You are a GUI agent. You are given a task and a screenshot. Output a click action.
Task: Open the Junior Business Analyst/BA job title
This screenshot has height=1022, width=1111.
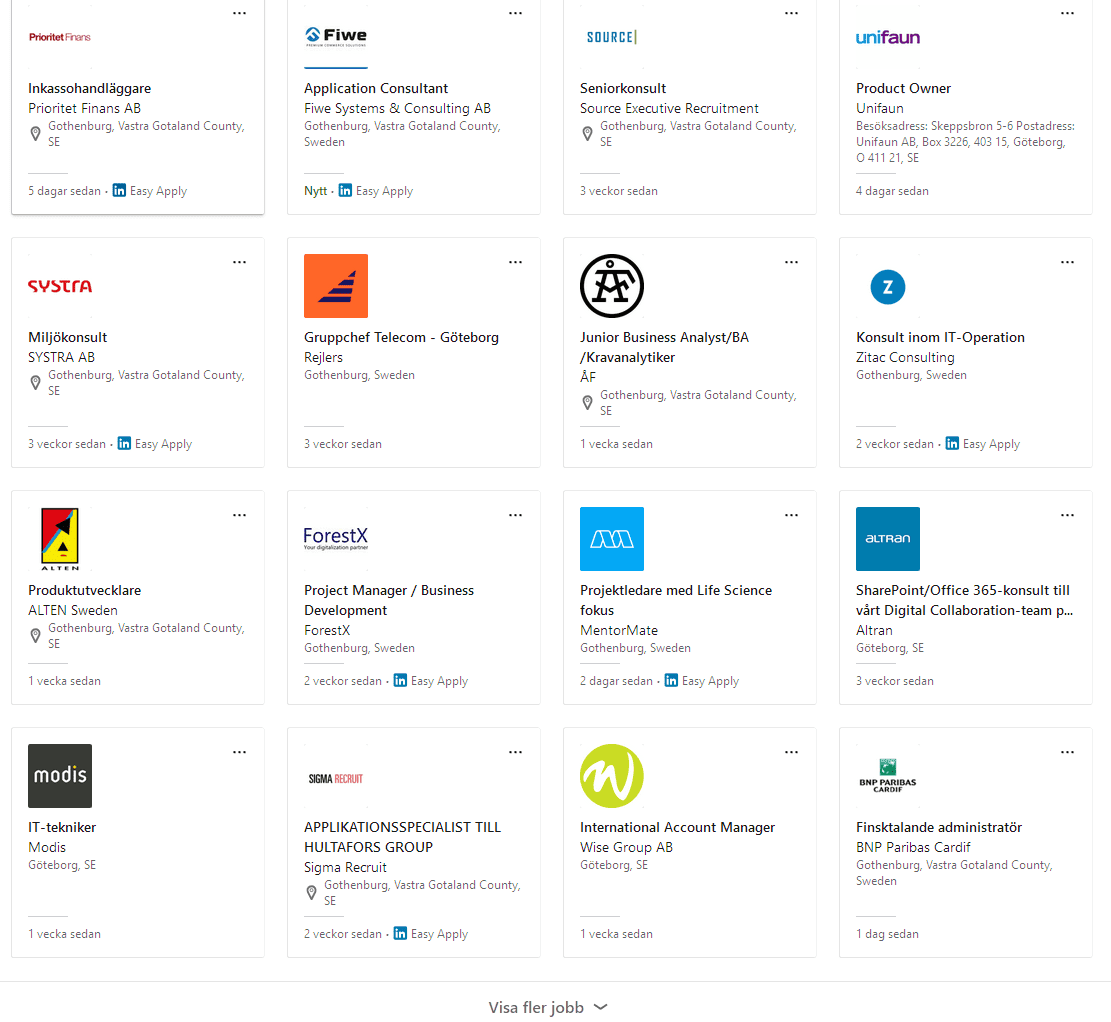664,347
